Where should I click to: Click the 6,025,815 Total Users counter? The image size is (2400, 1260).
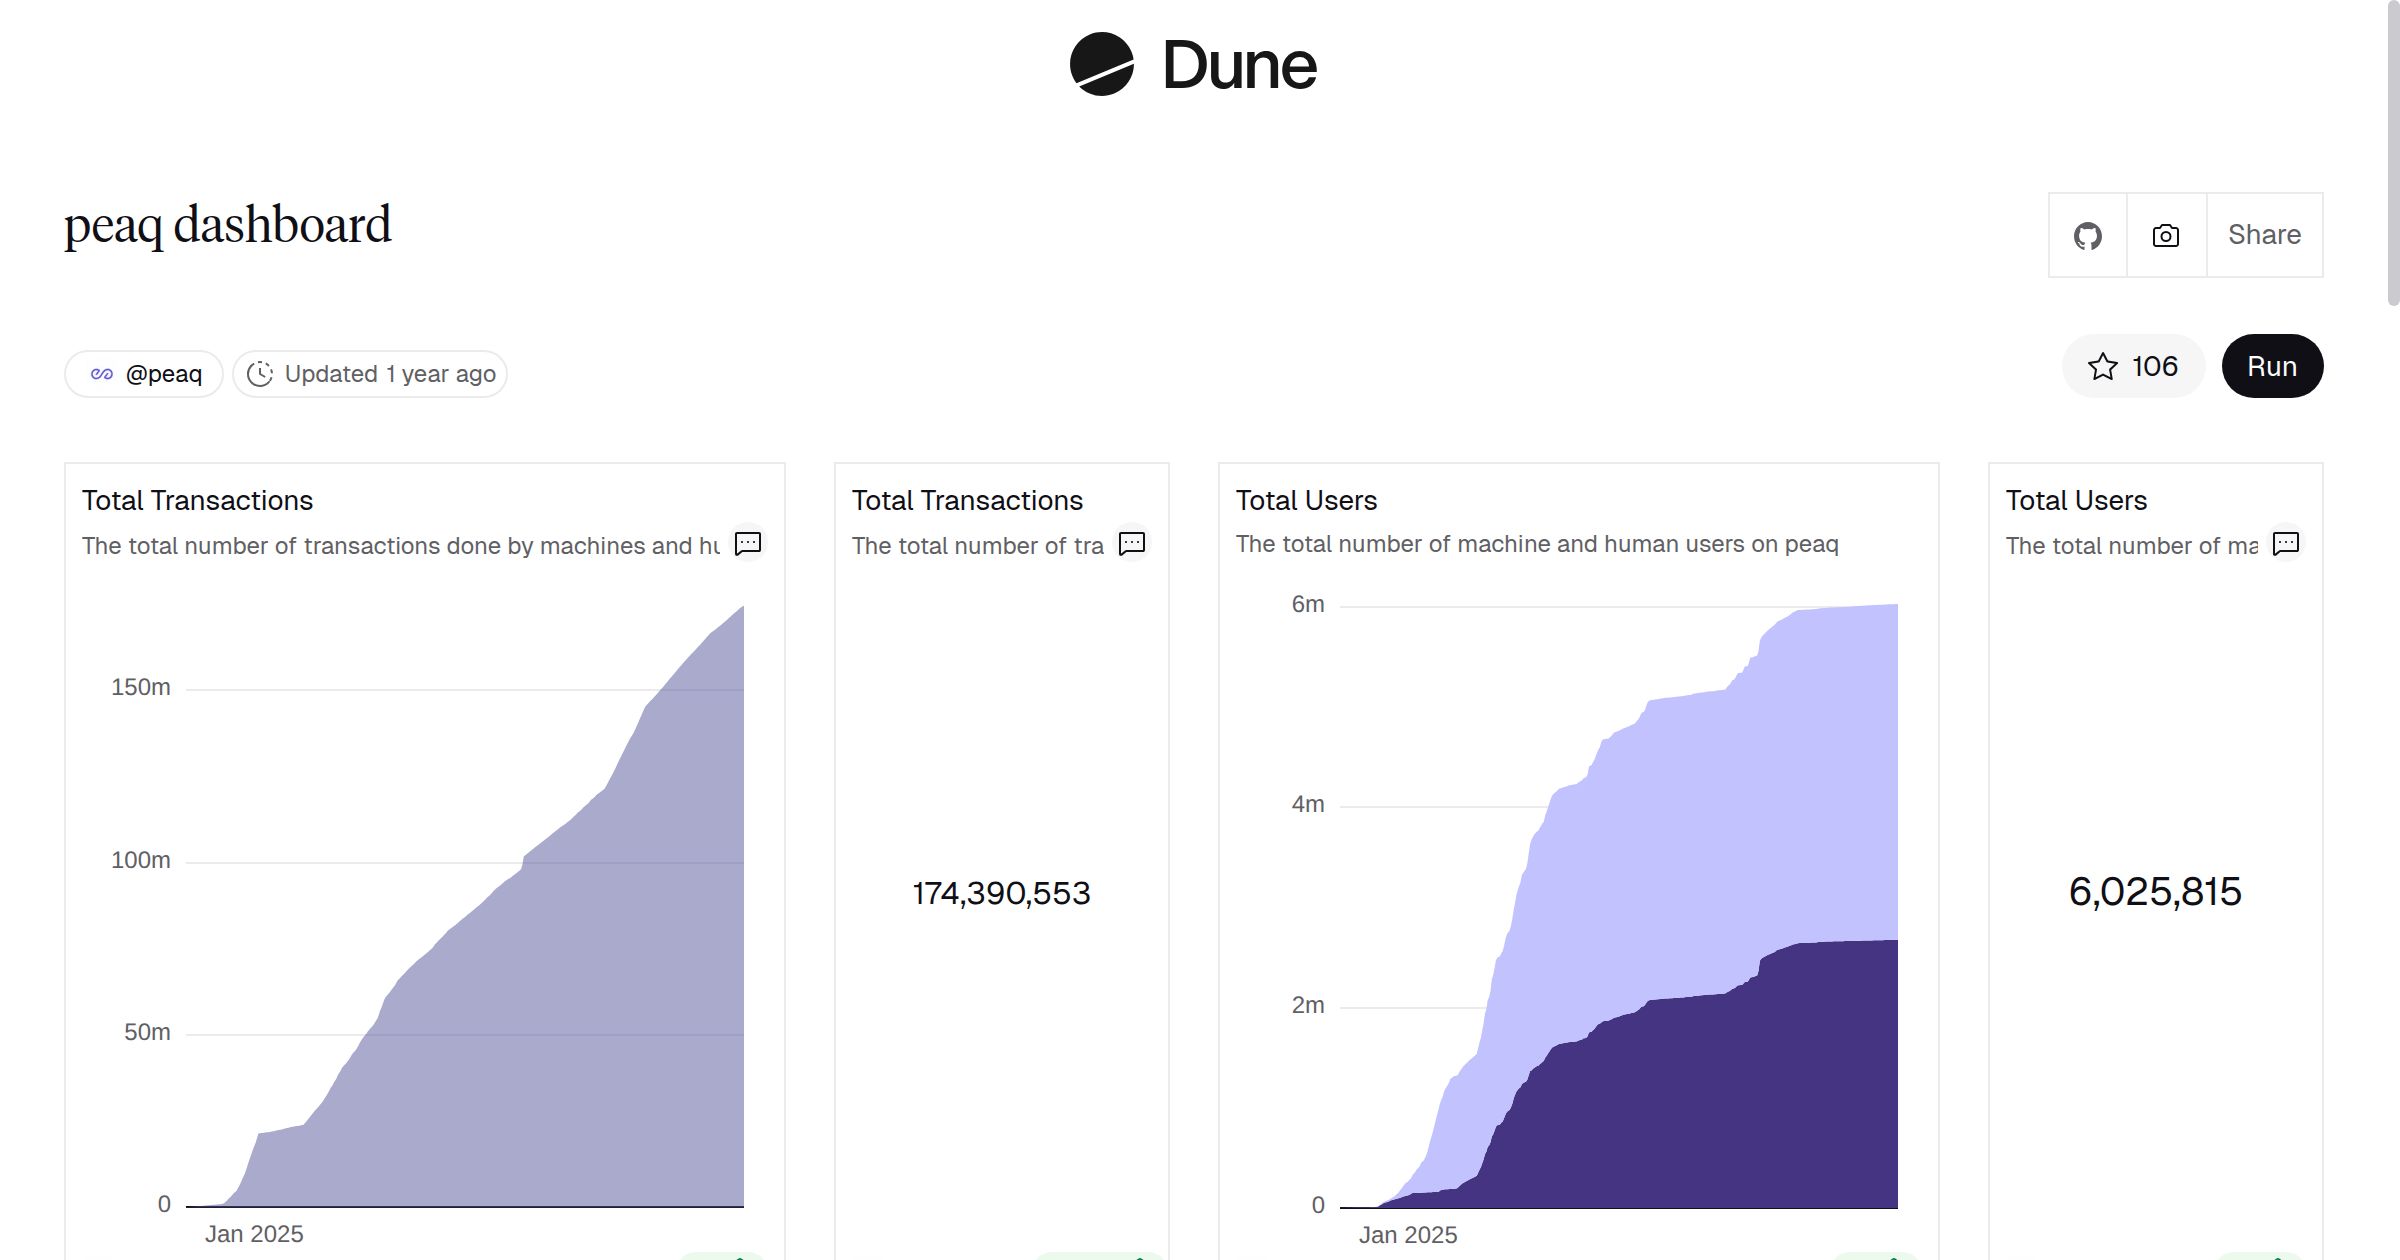point(2155,892)
